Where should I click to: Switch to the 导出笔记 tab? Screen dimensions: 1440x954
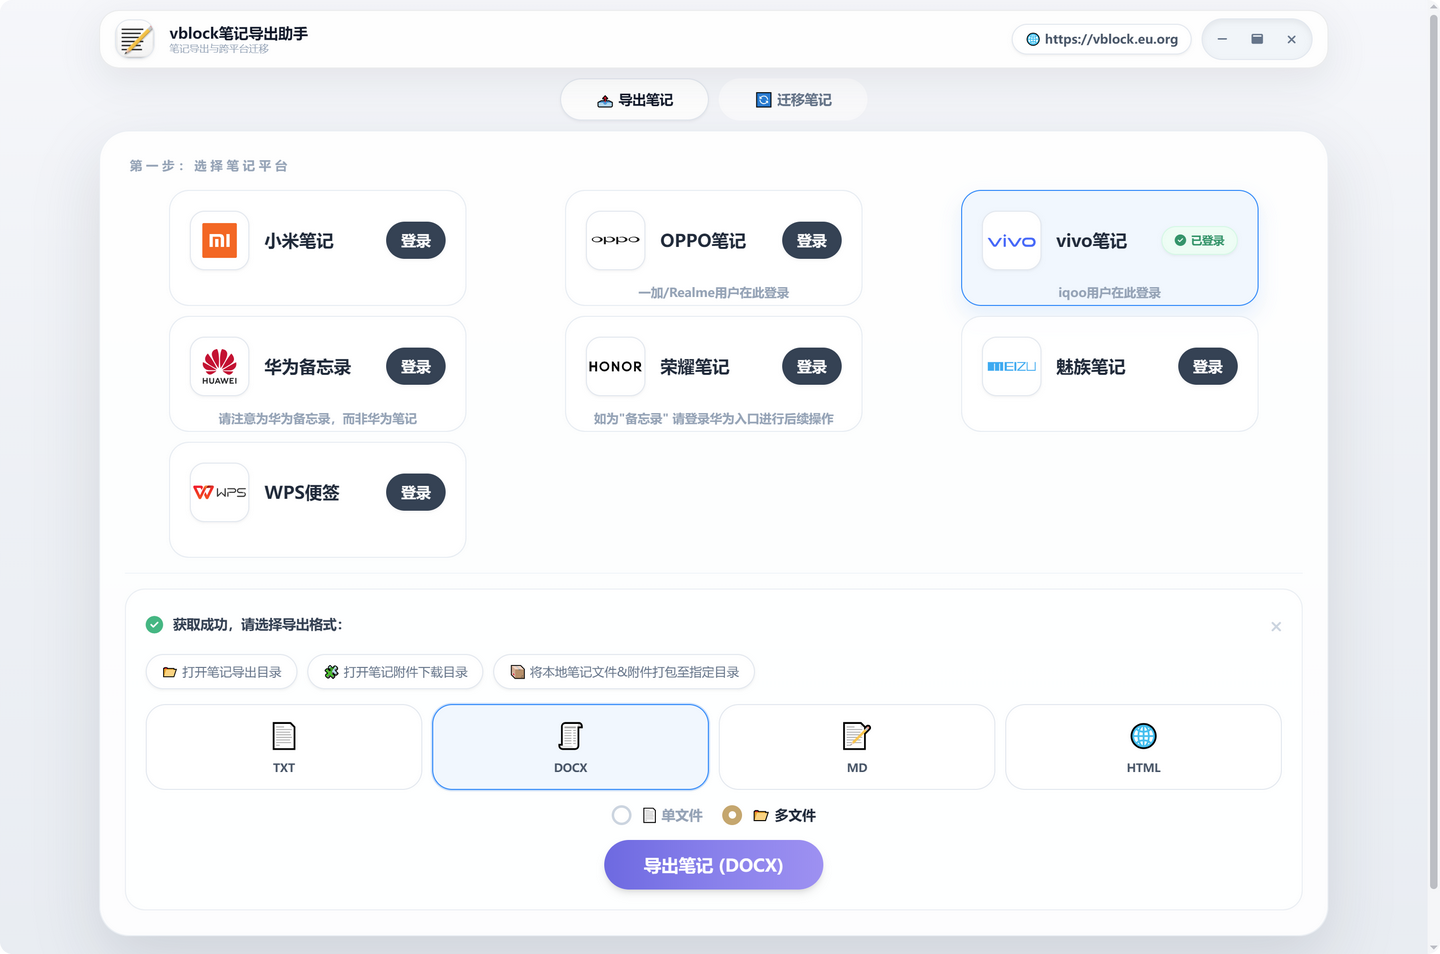coord(635,100)
